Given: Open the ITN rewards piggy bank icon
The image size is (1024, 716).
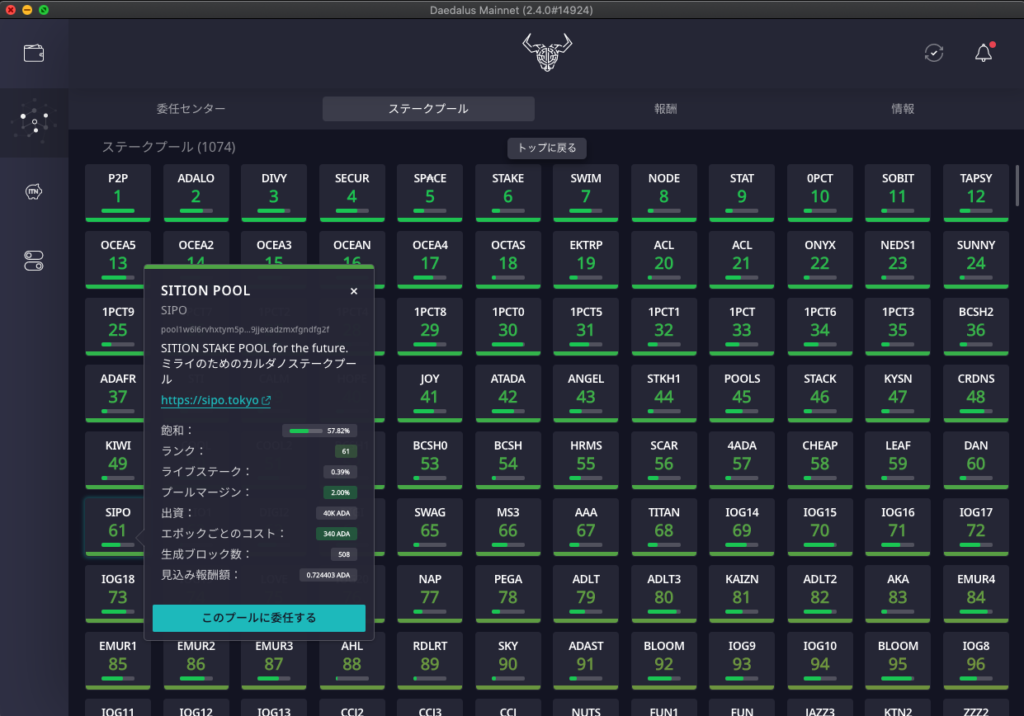Looking at the screenshot, I should coord(34,192).
